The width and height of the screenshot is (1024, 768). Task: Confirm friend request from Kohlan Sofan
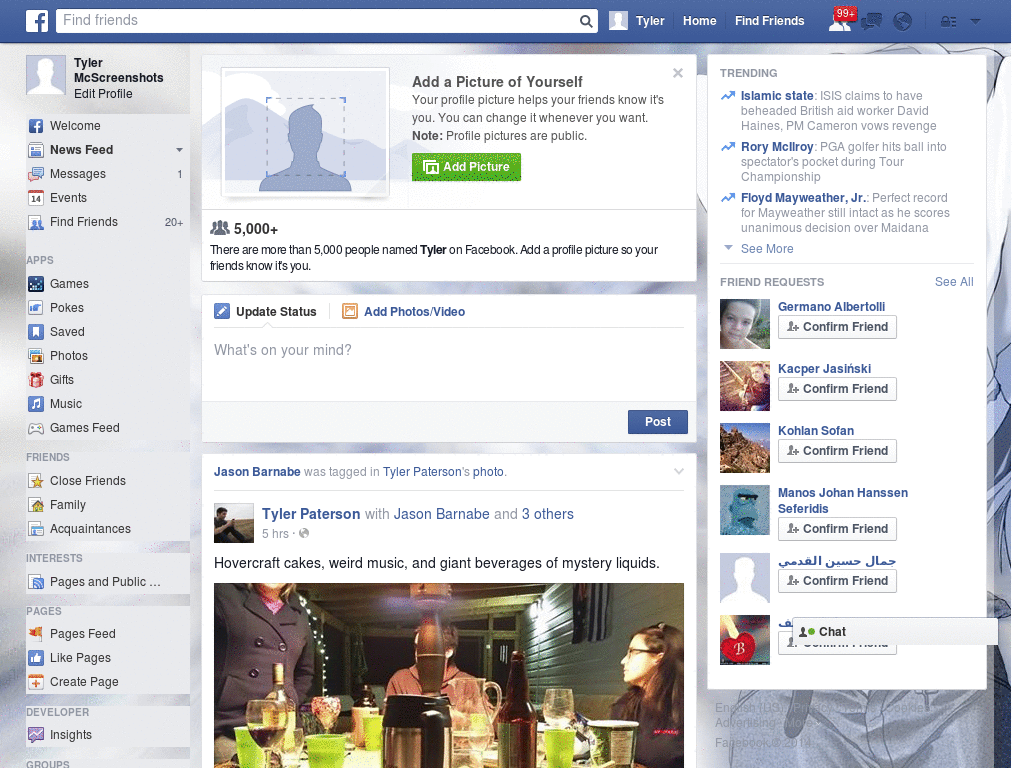click(x=837, y=451)
